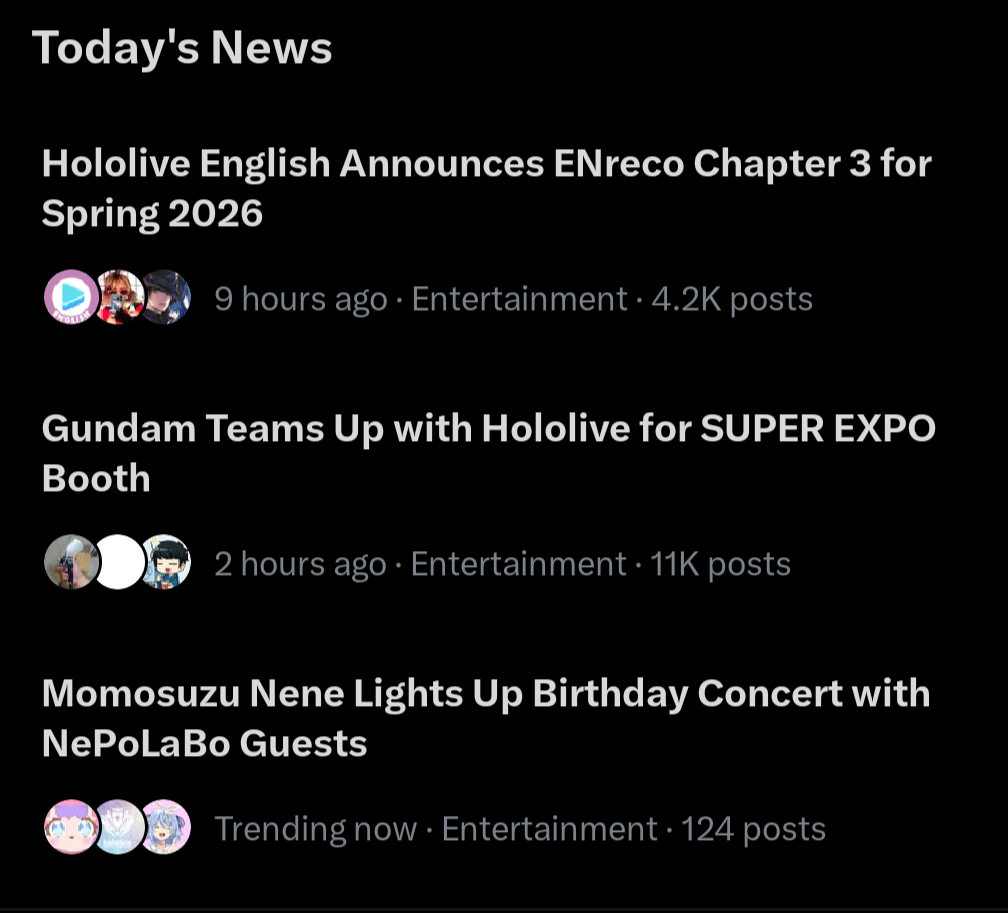This screenshot has width=1008, height=913.
Task: View the 4.2K posts count
Action: tap(732, 299)
